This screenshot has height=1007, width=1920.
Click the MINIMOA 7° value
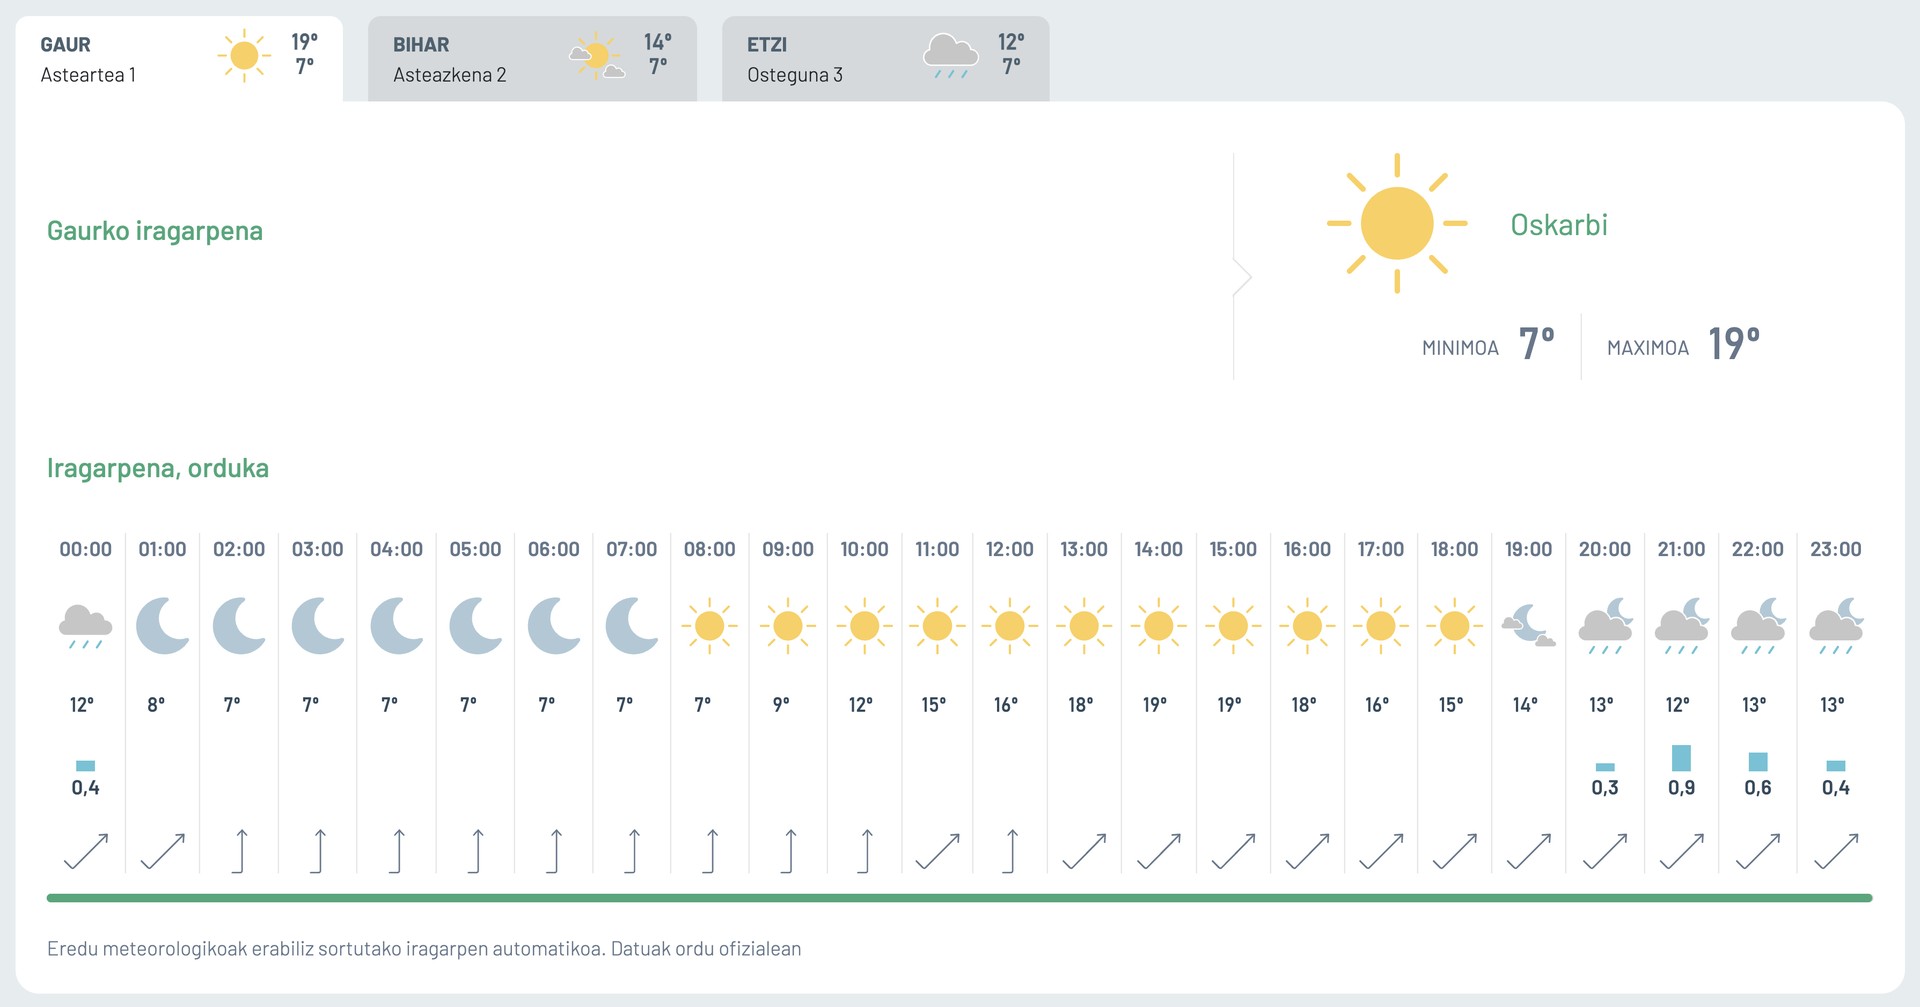[1537, 344]
